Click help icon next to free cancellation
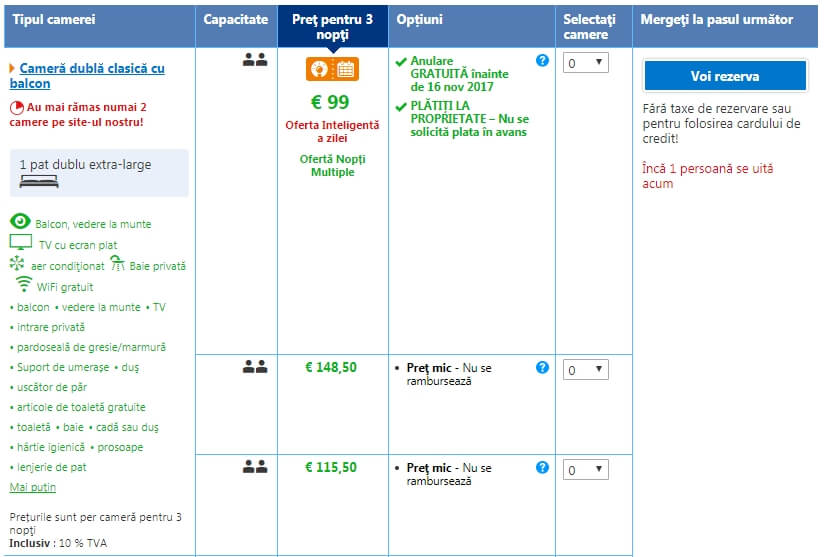 click(x=542, y=61)
